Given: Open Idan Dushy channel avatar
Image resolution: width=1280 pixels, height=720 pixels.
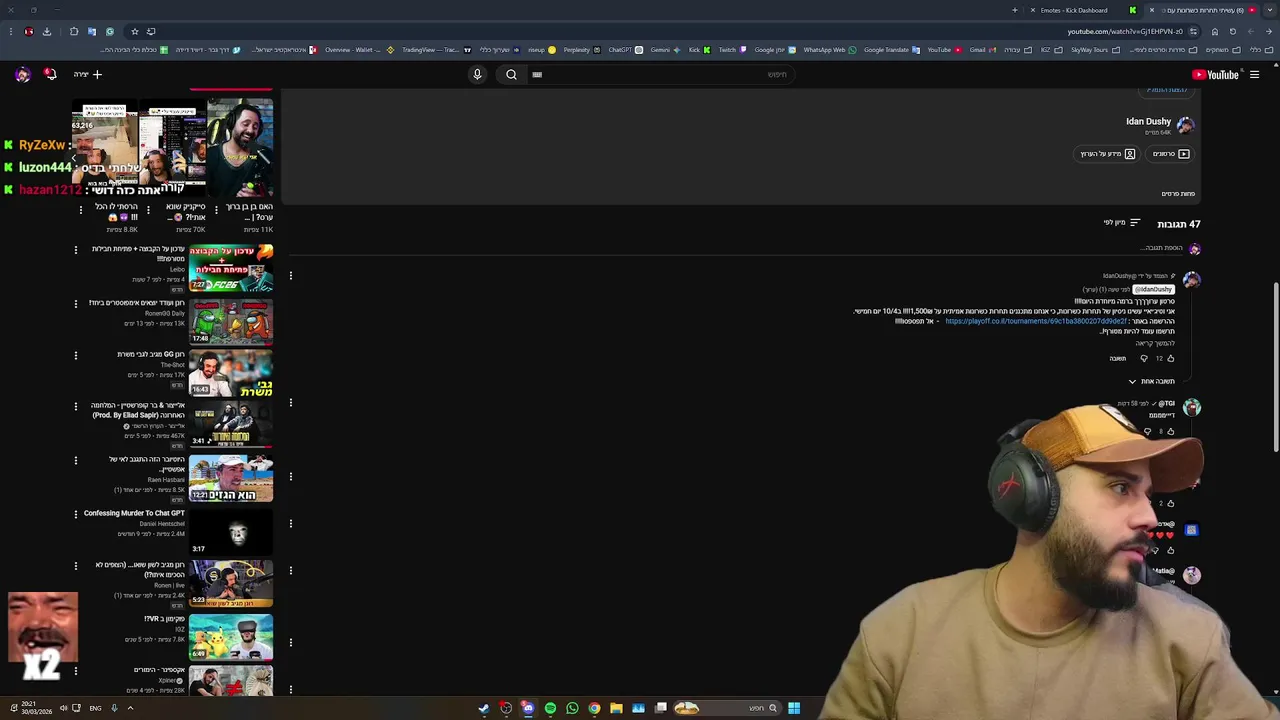Looking at the screenshot, I should click(x=1185, y=125).
